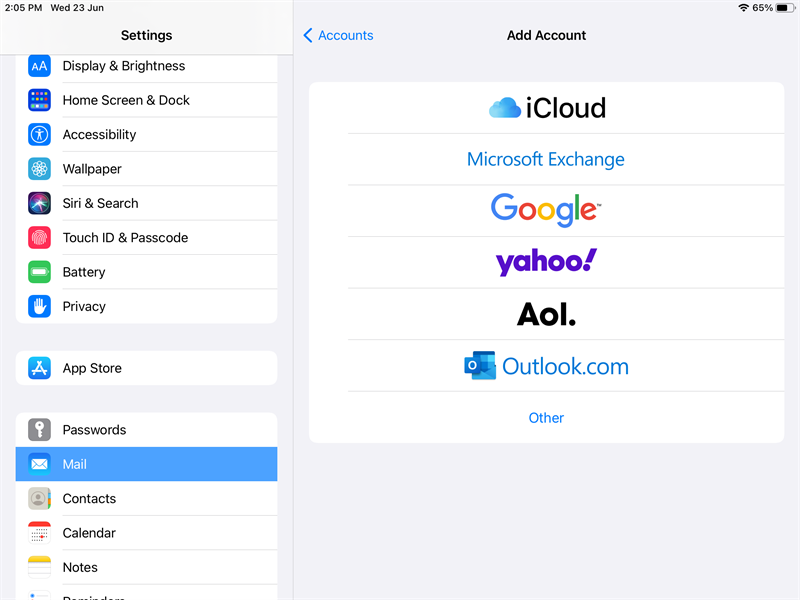
Task: Choose iCloud account type
Action: click(546, 108)
